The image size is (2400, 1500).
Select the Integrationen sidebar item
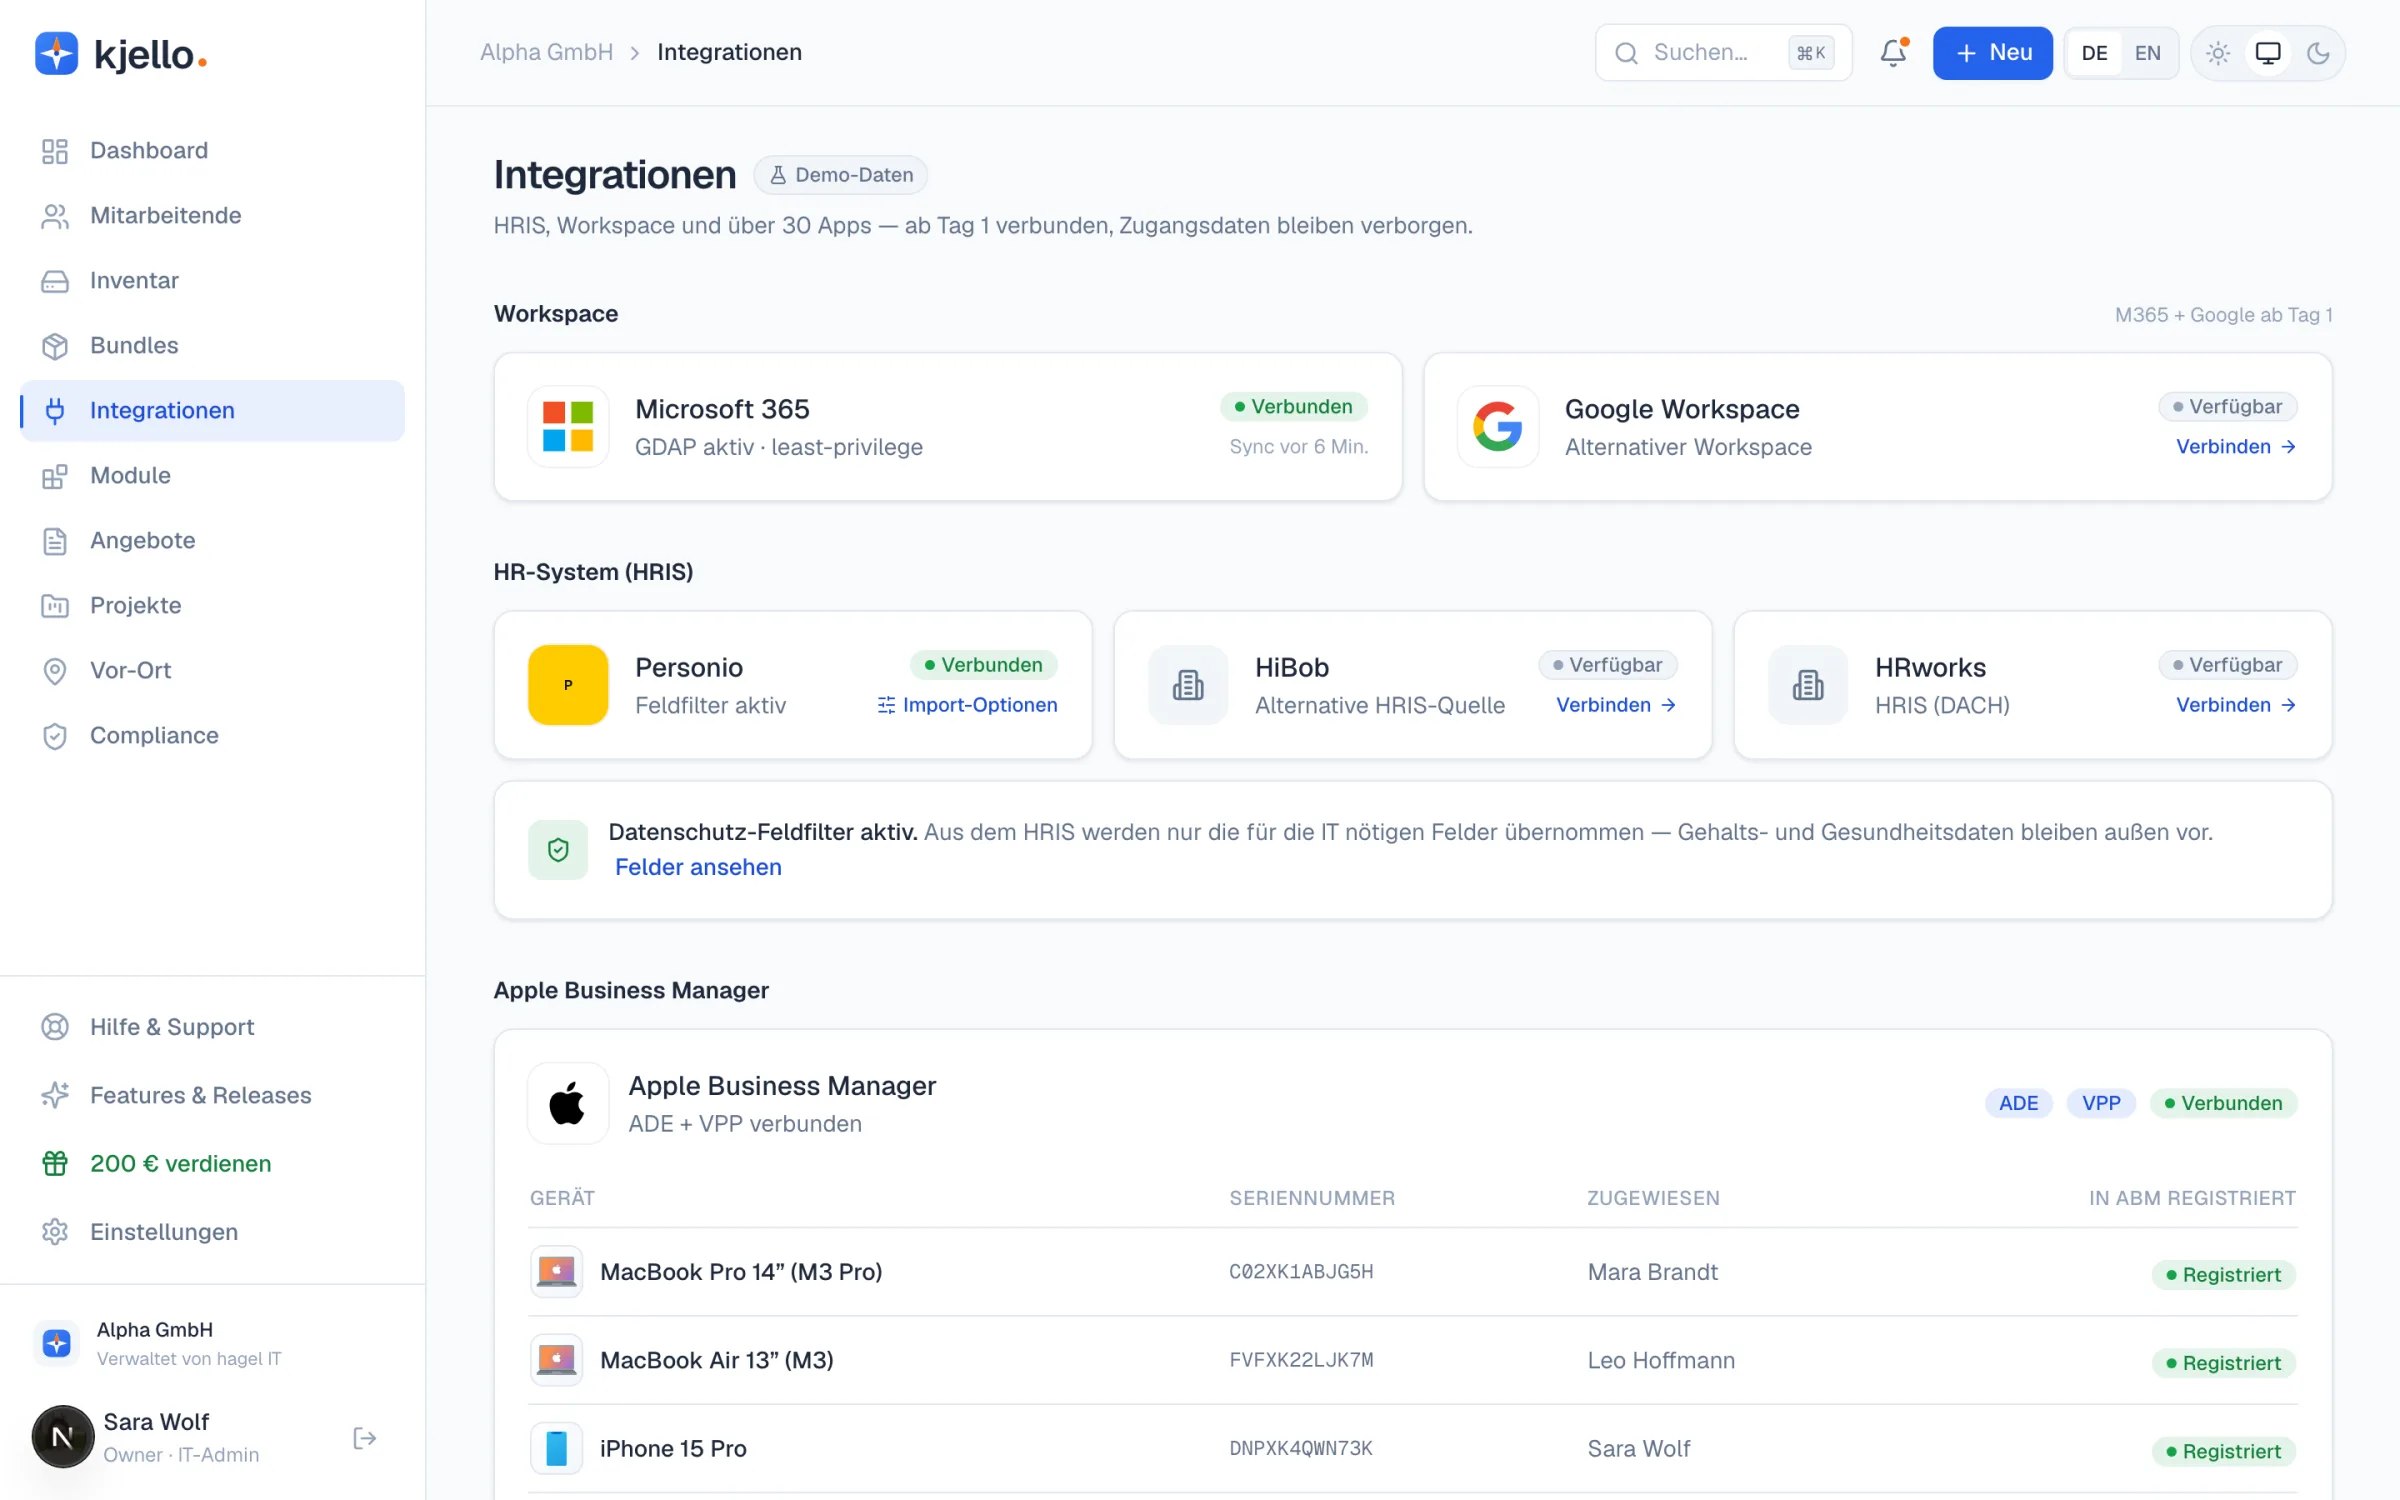point(212,410)
